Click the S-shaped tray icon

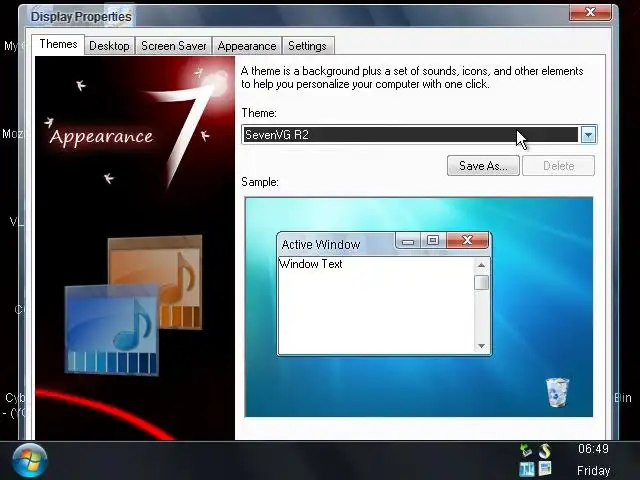(x=545, y=451)
